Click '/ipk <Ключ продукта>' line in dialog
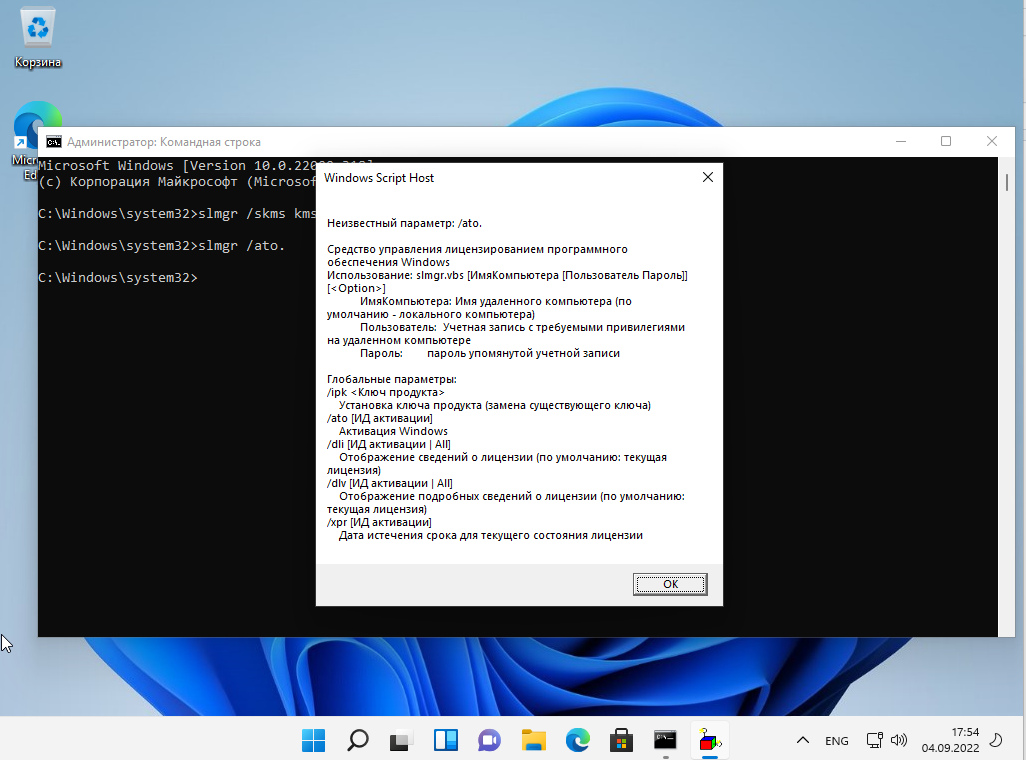 coord(385,392)
